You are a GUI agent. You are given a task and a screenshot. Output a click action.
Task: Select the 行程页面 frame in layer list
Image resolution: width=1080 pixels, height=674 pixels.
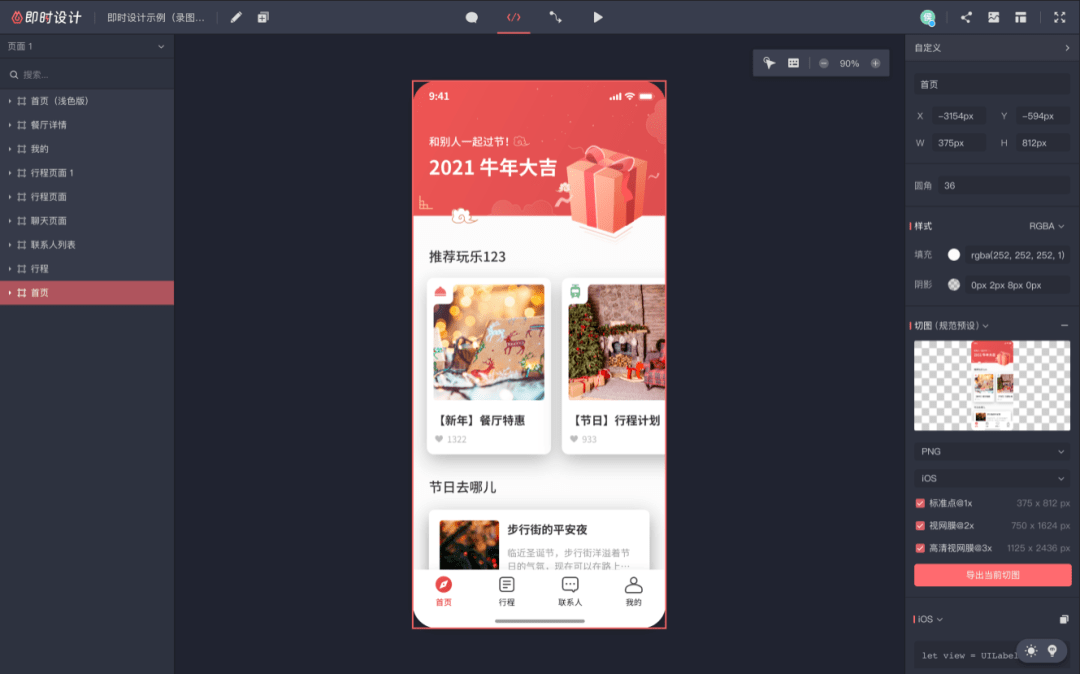pos(87,197)
